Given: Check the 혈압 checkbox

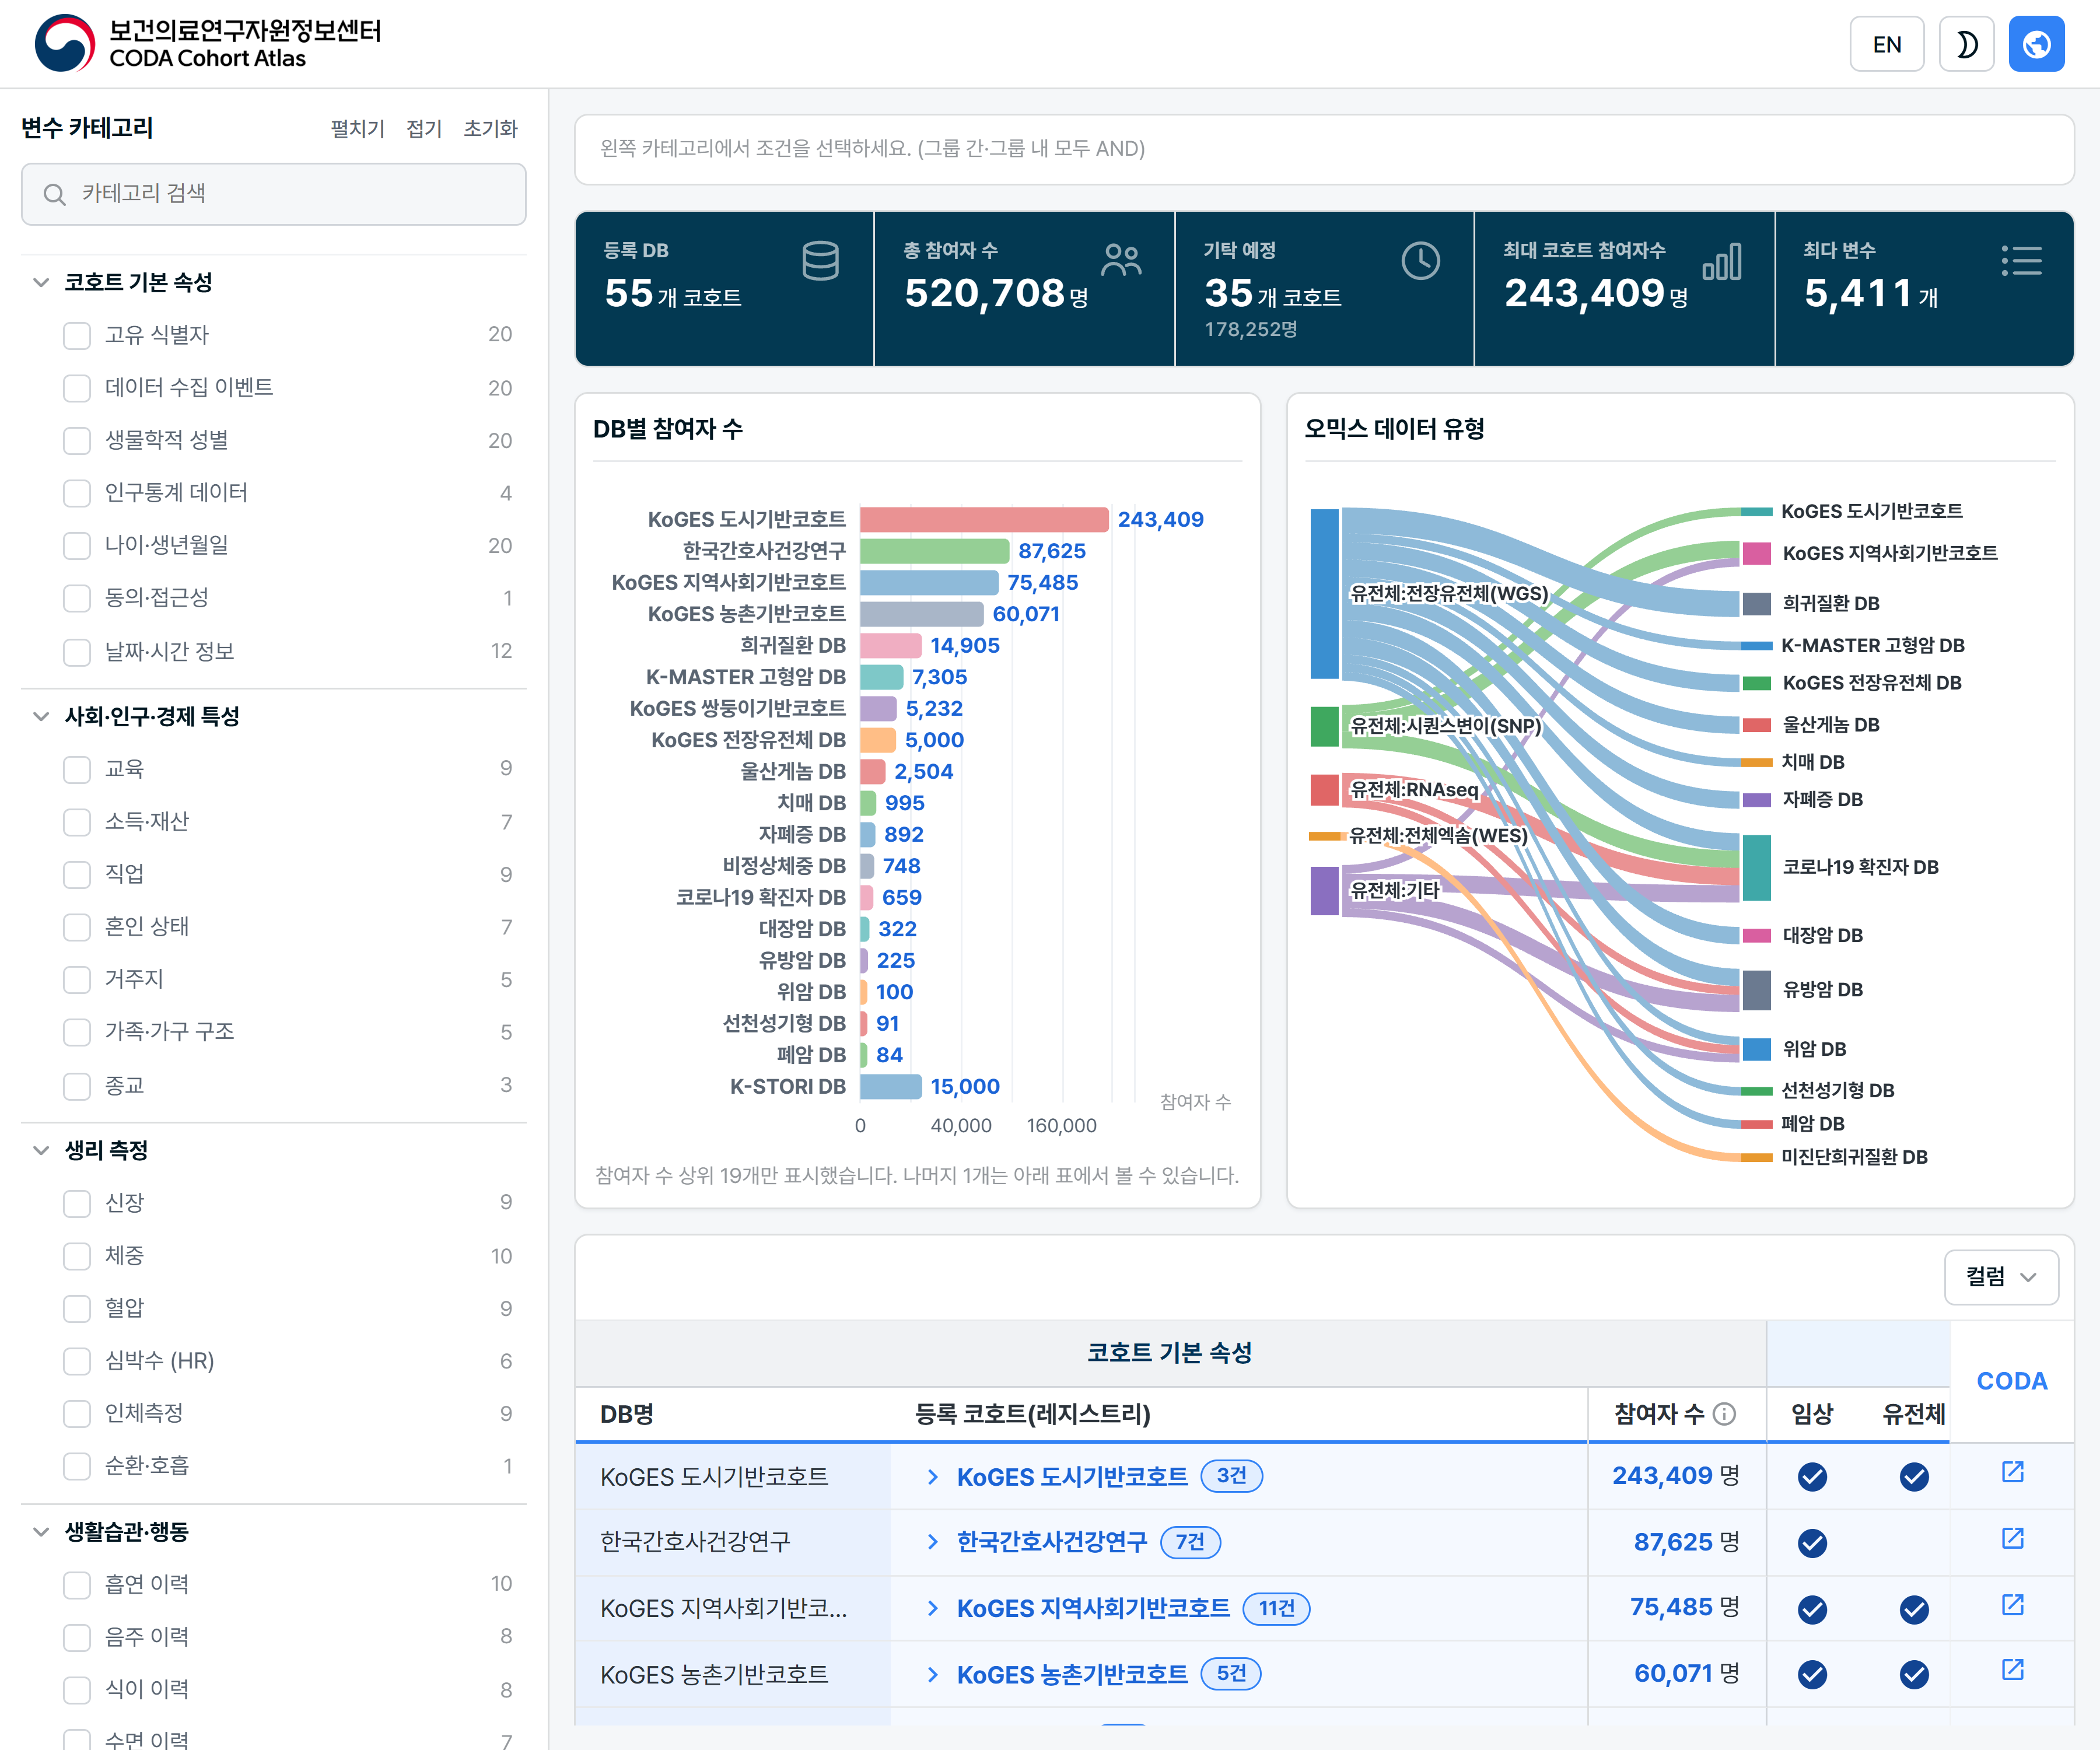Looking at the screenshot, I should pyautogui.click(x=77, y=1308).
